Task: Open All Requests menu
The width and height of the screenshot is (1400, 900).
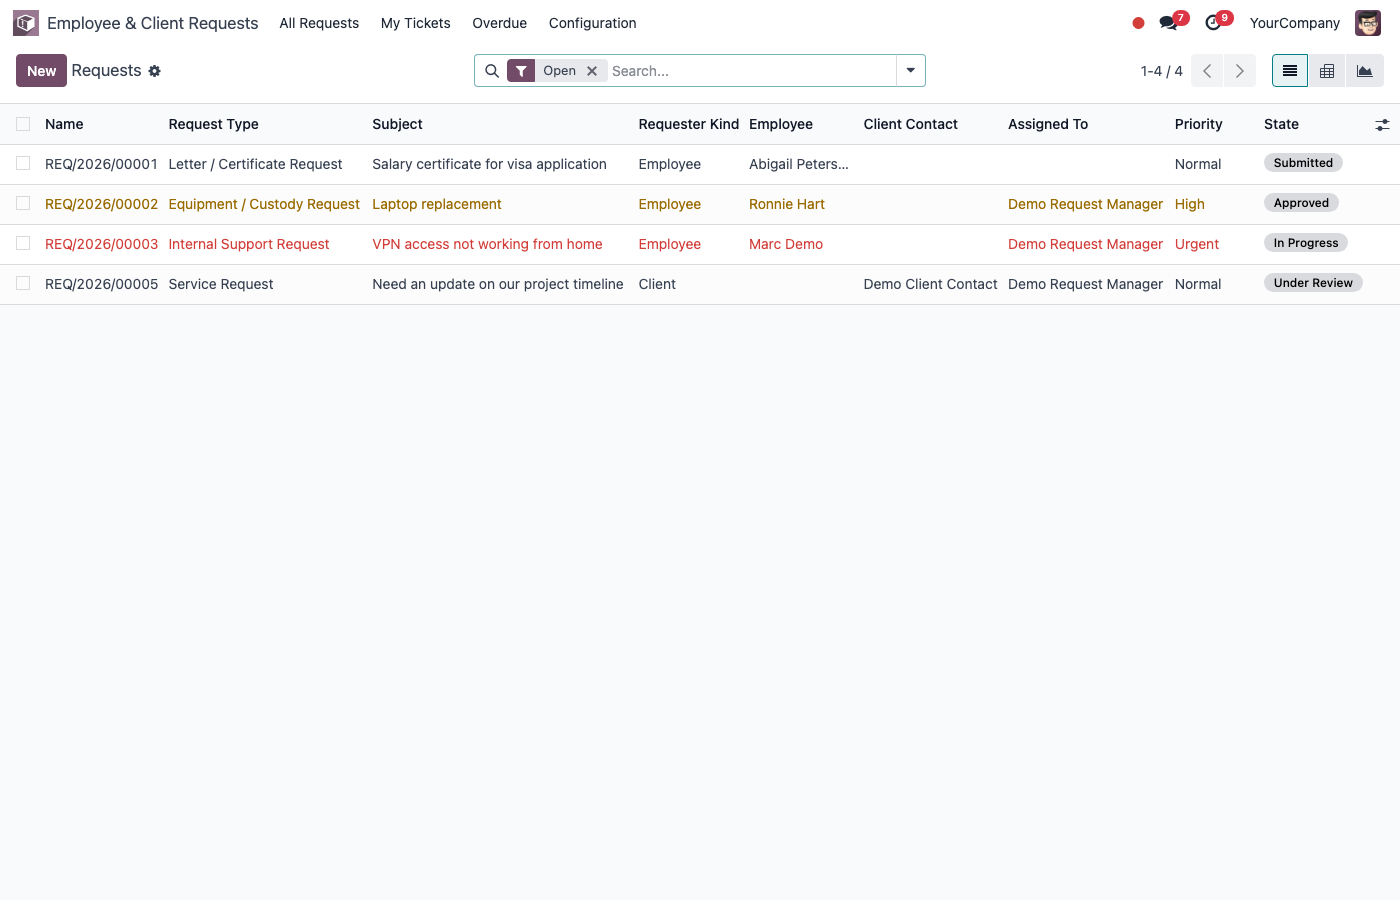Action: click(x=319, y=23)
